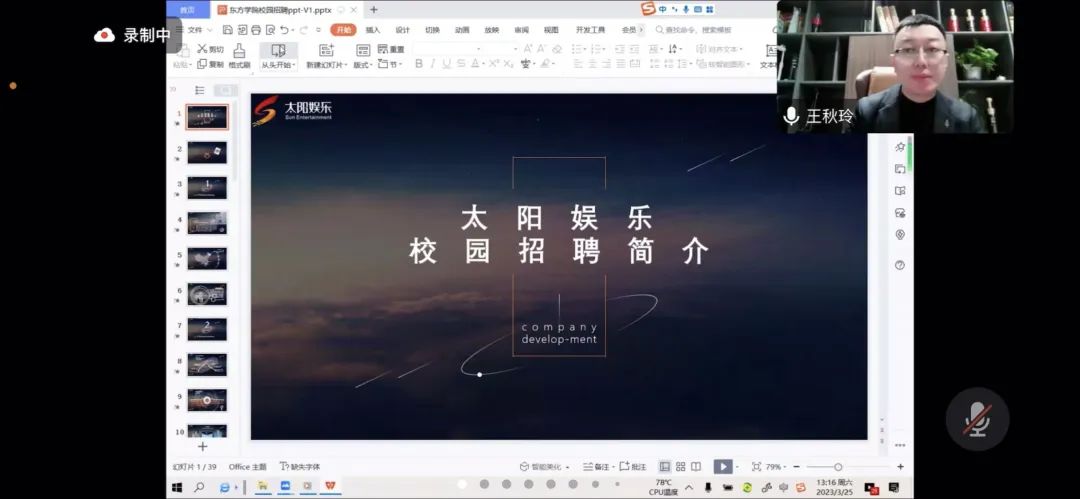Screen dimensions: 1080x499
Task: Click the Comments (批注) button in status bar
Action: click(x=633, y=467)
